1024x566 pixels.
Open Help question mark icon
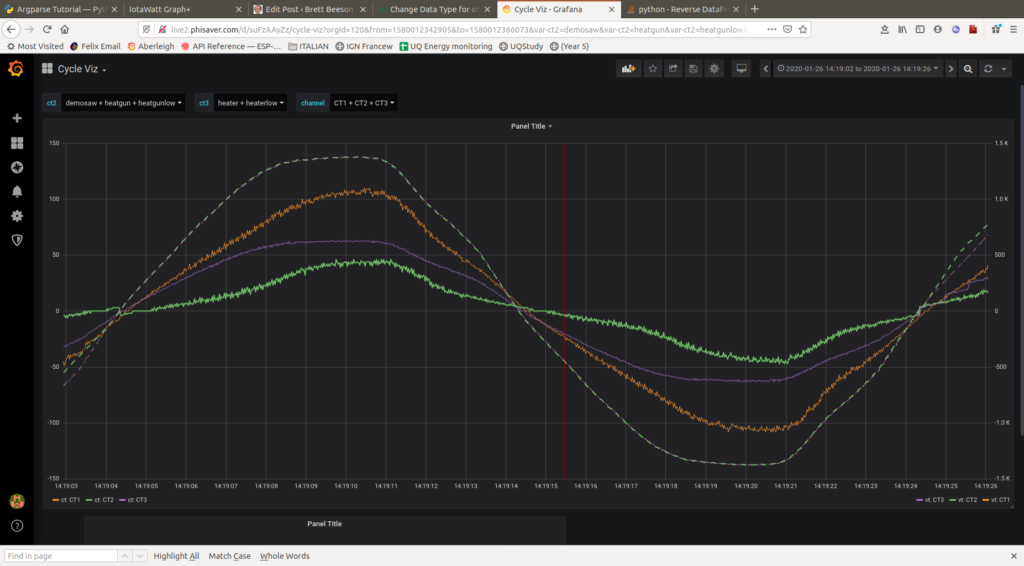coord(17,526)
